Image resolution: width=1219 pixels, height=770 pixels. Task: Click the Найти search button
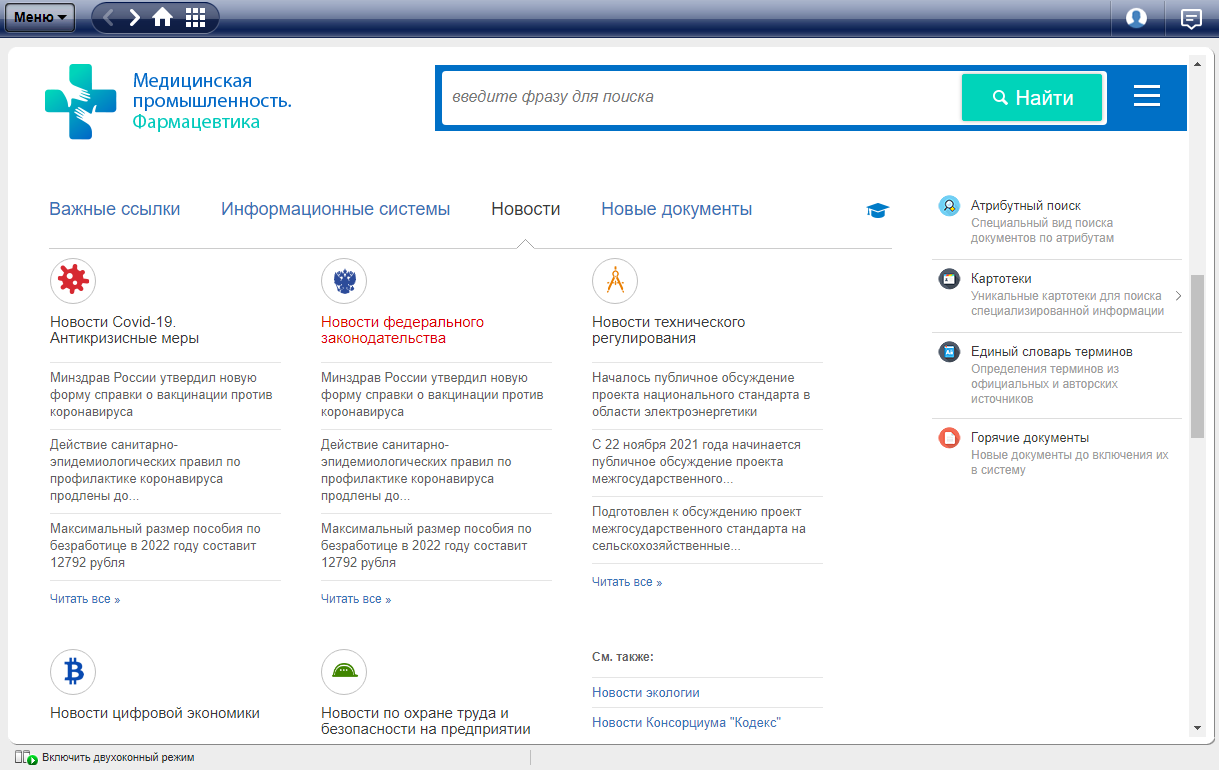click(x=1032, y=97)
